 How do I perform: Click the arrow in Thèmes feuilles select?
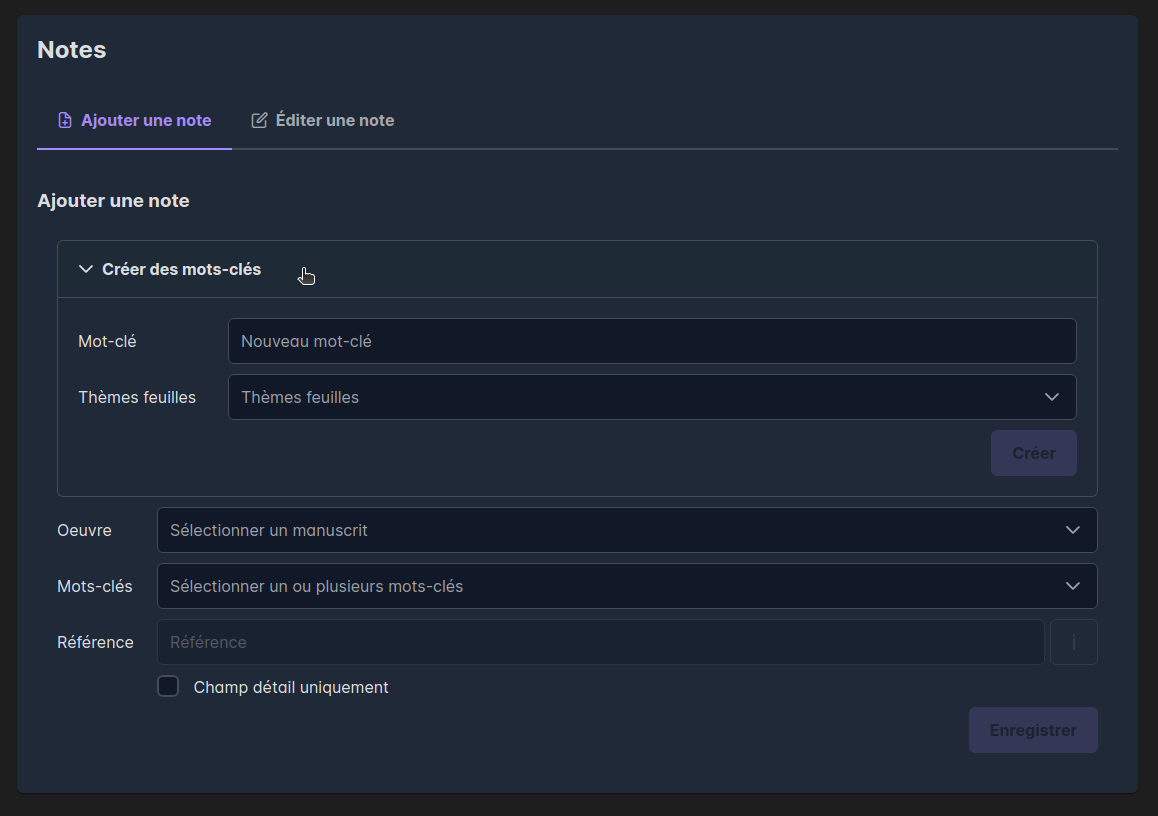[1051, 397]
